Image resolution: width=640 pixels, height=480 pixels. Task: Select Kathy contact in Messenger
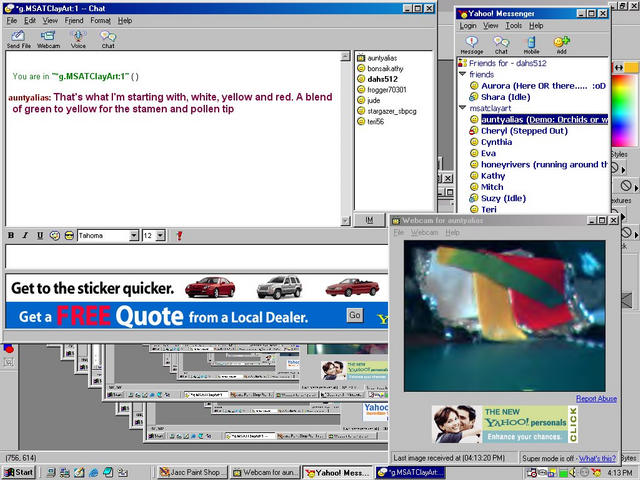click(x=493, y=176)
